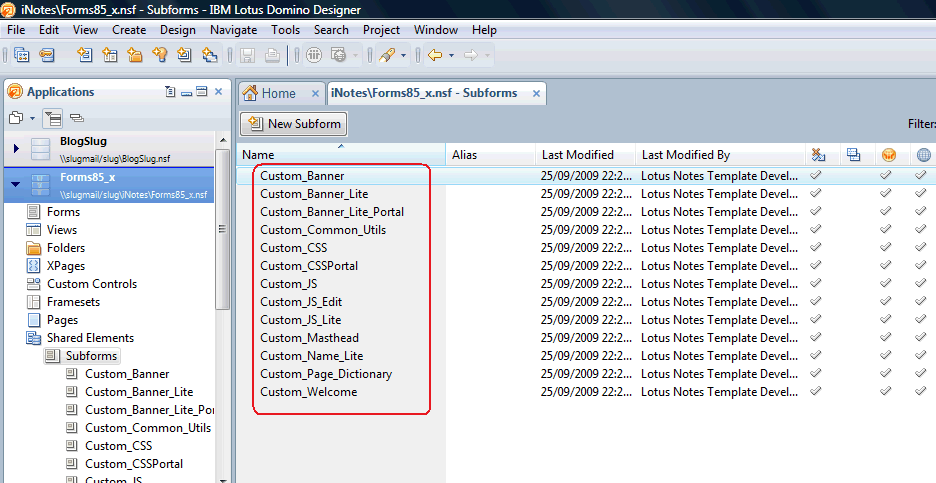This screenshot has height=483, width=936.
Task: Click the New Subform button
Action: (x=293, y=124)
